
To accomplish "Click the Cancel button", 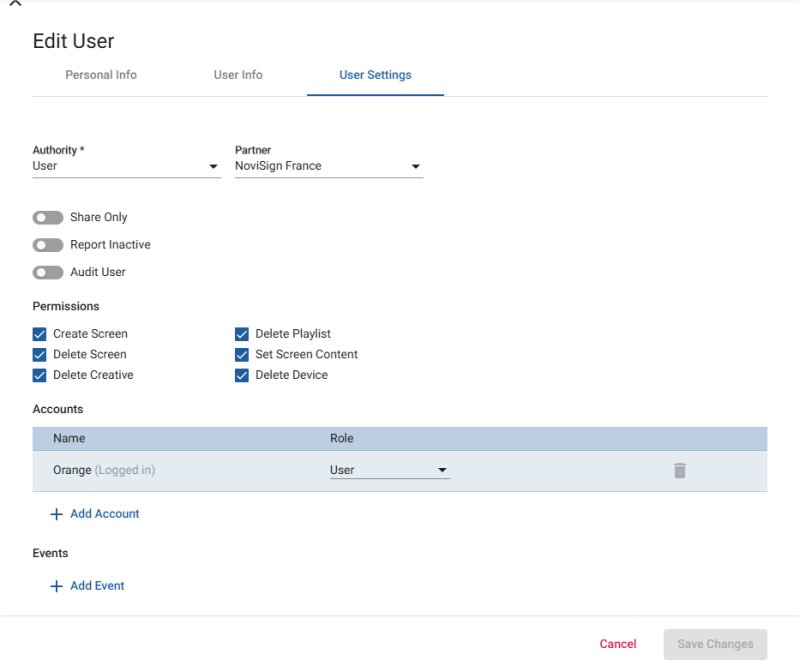I will coord(618,644).
